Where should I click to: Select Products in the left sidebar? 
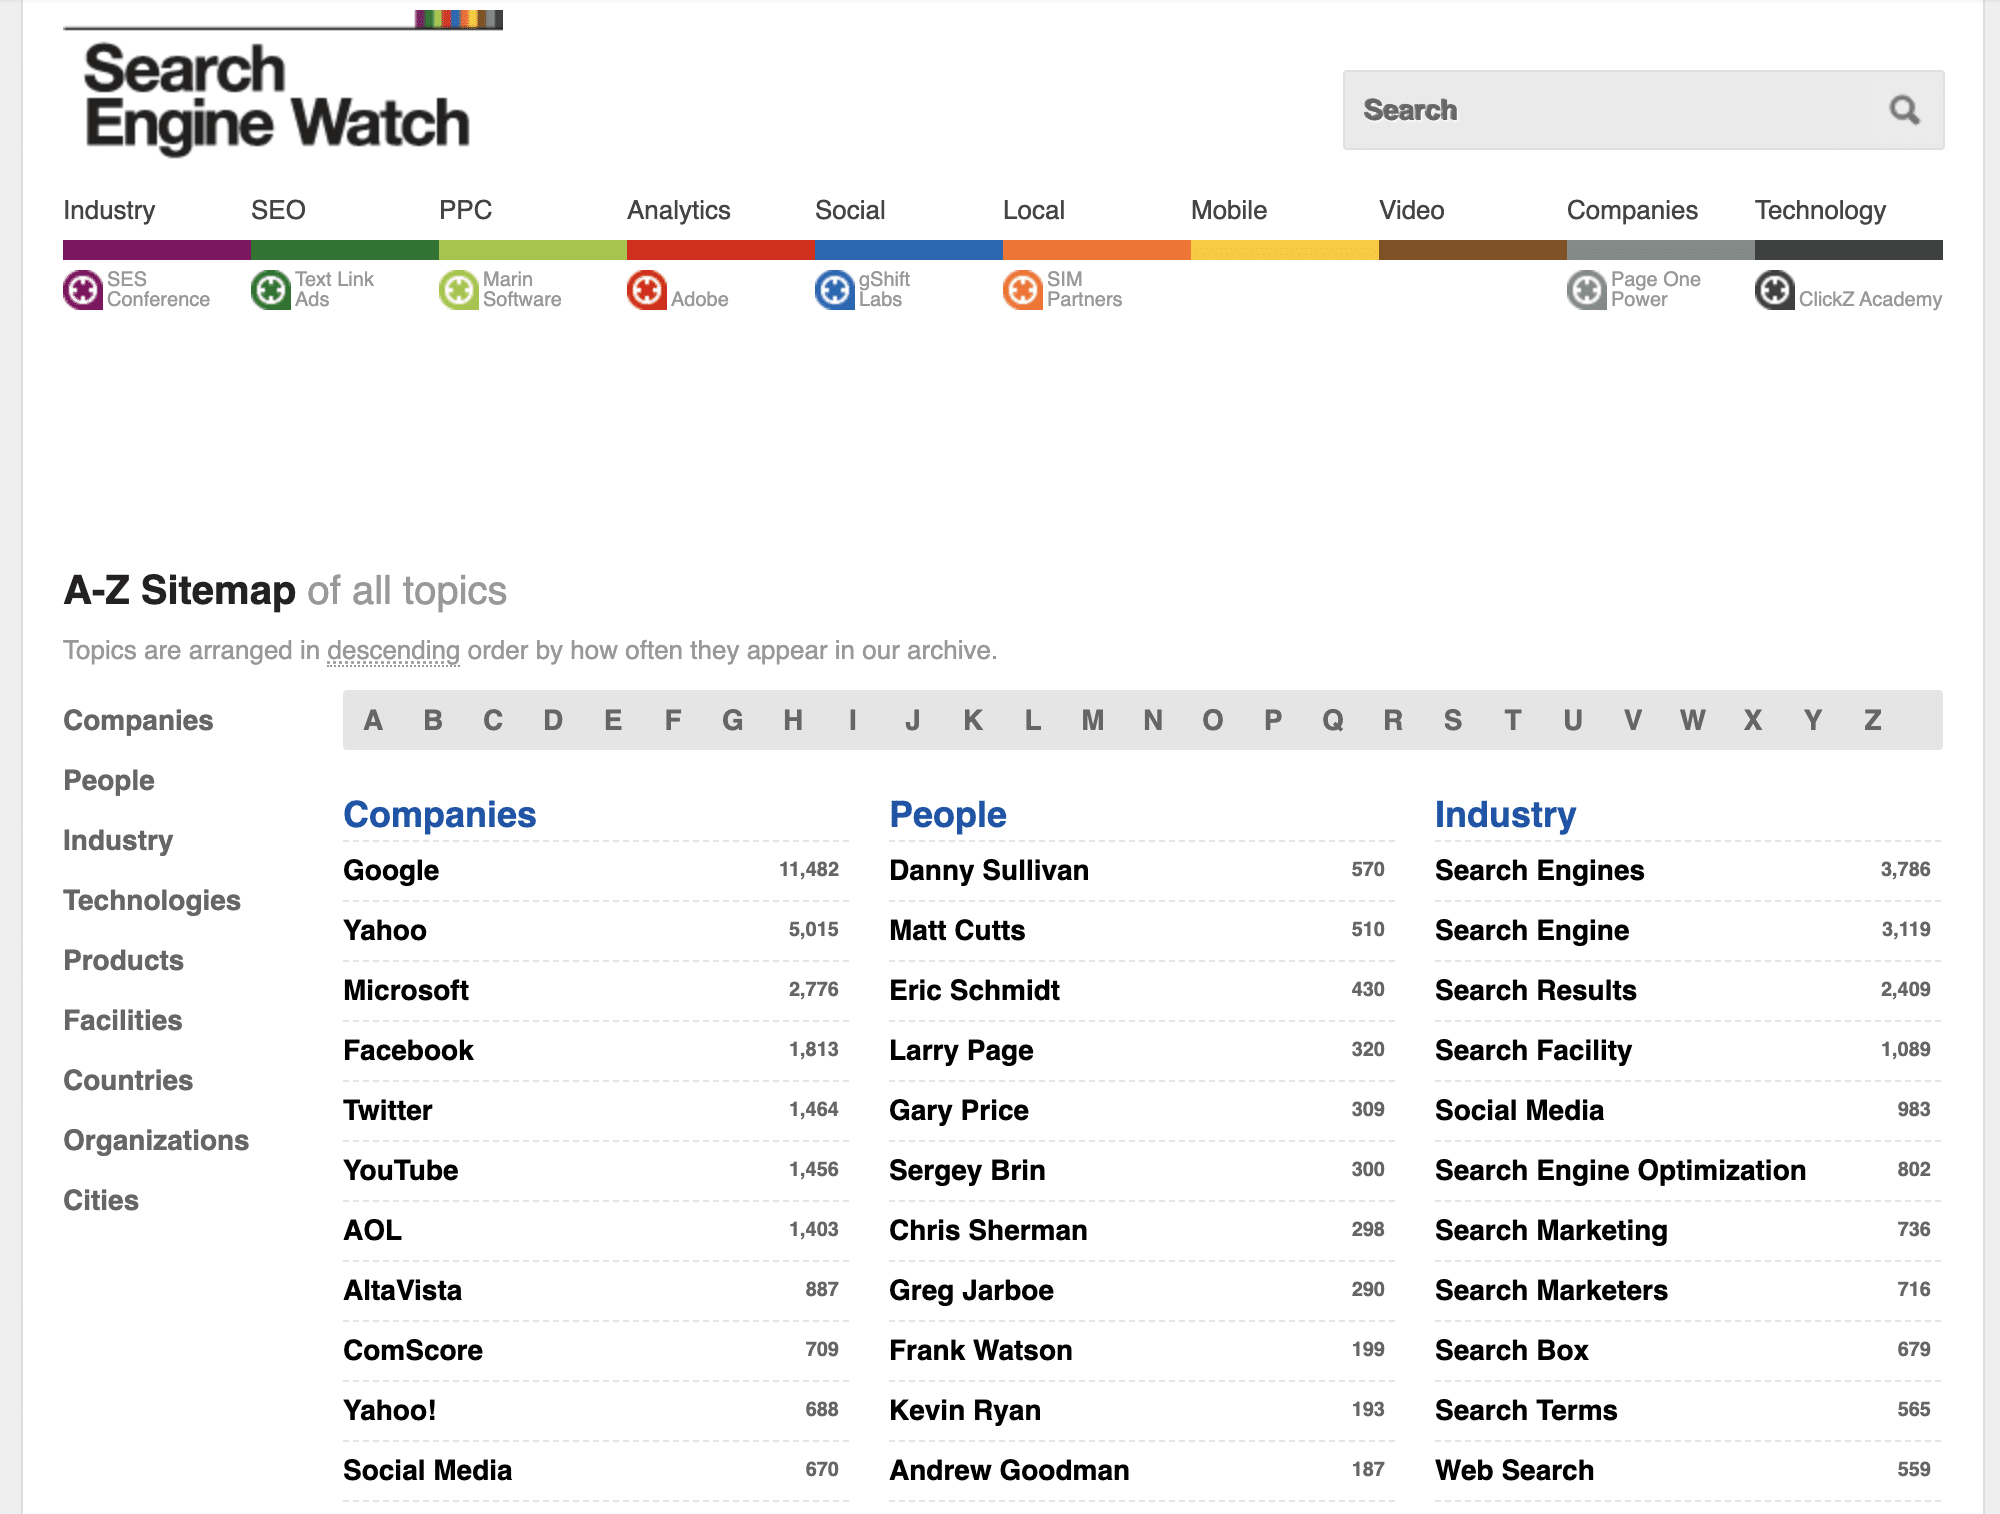coord(124,960)
